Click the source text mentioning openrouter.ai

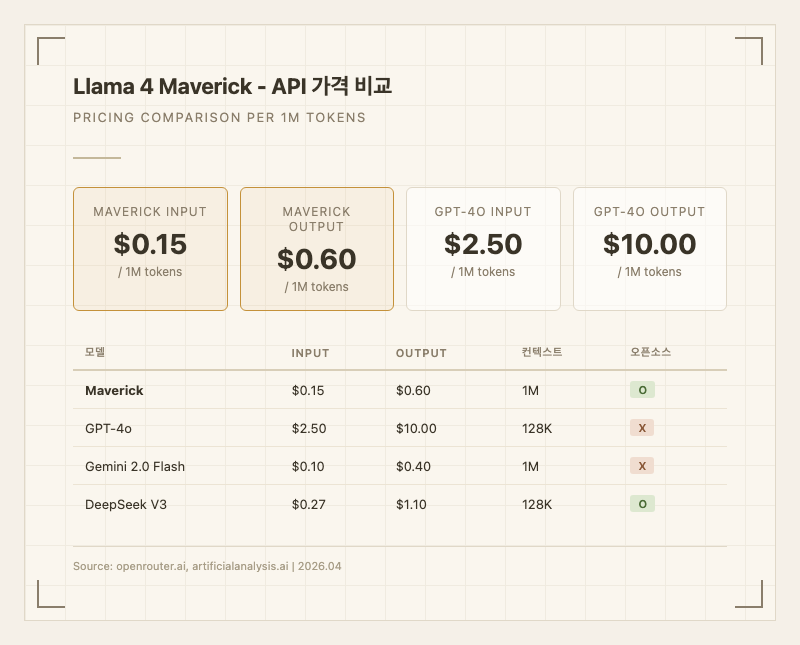point(207,566)
